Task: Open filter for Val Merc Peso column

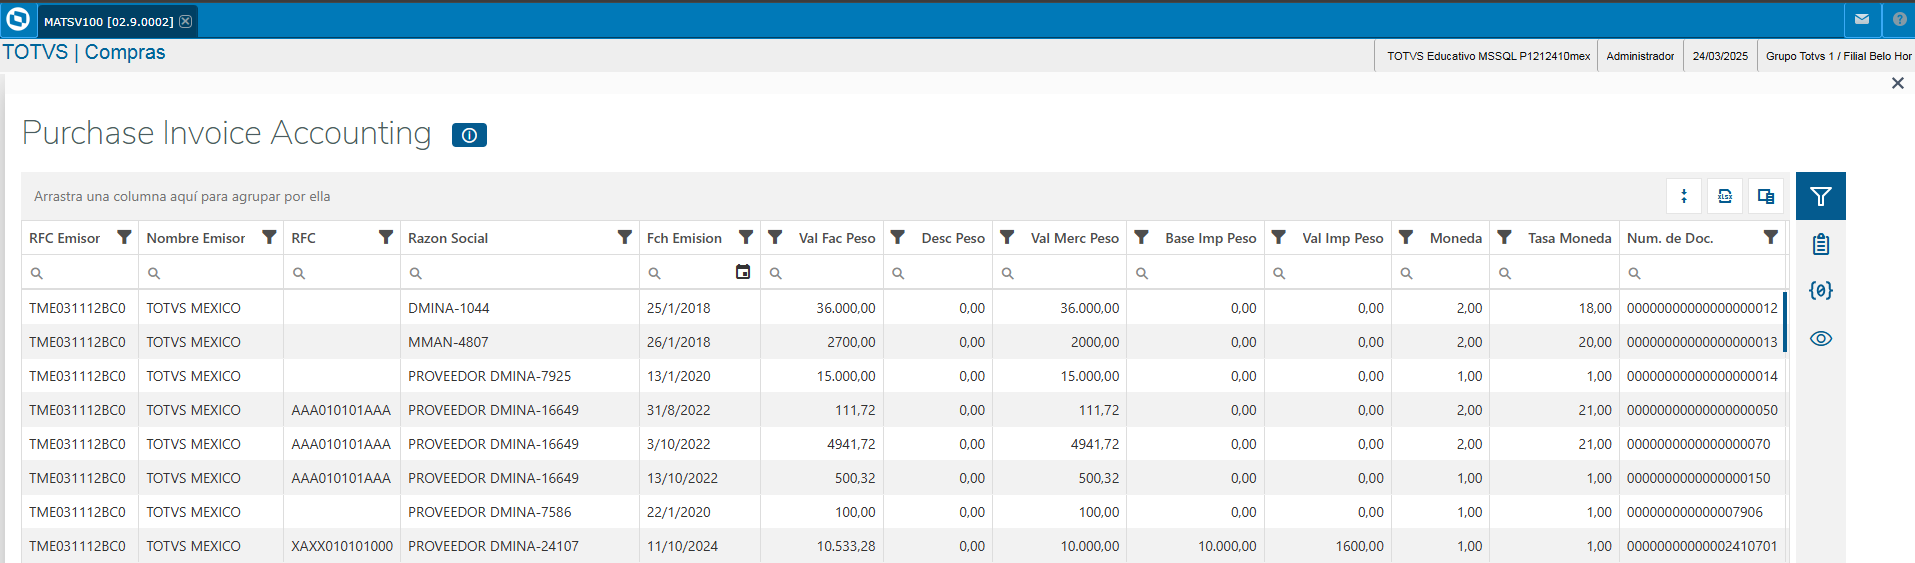Action: [x=1007, y=237]
